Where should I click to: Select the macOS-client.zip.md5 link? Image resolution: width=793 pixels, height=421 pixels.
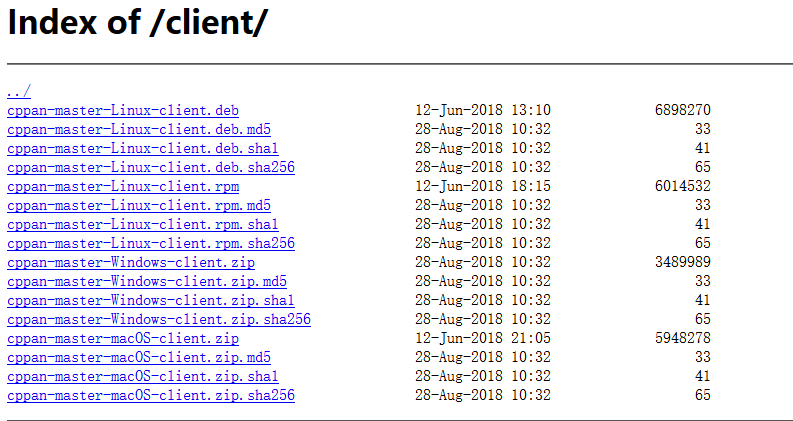(x=138, y=357)
